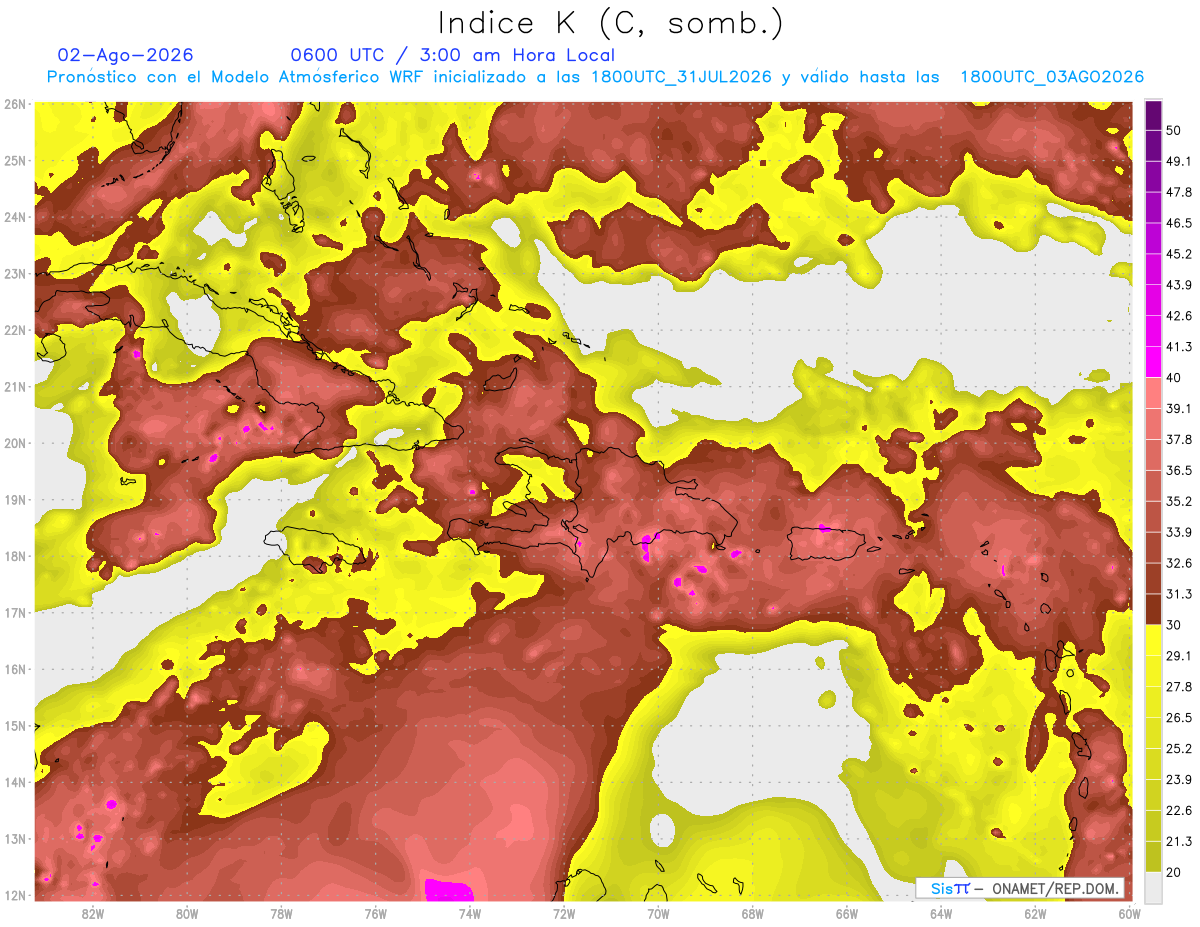Viewport: 1200px width, 927px height.
Task: Click the 39.1 value on the color scale
Action: (x=1178, y=409)
